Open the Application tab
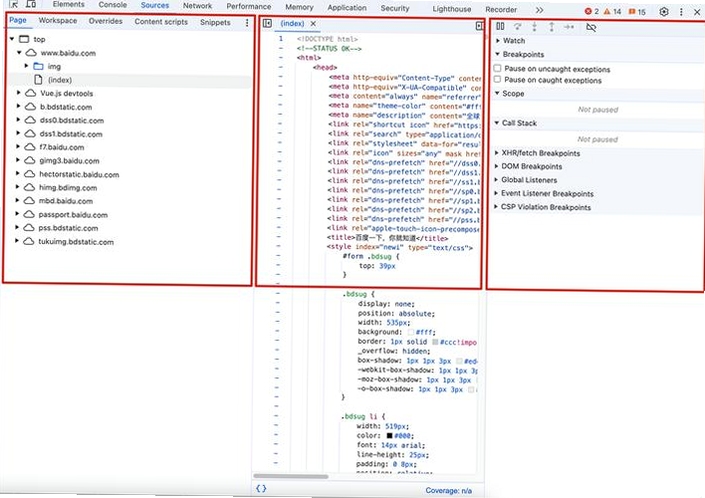The height and width of the screenshot is (498, 705). [x=347, y=8]
